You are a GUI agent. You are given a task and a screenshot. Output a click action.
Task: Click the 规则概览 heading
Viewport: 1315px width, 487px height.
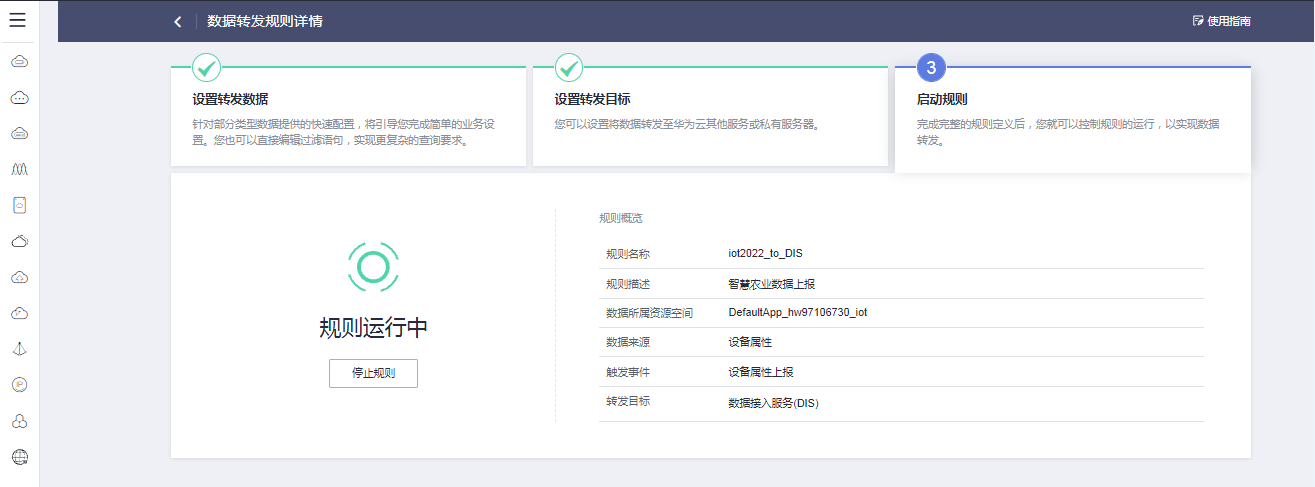[621, 217]
